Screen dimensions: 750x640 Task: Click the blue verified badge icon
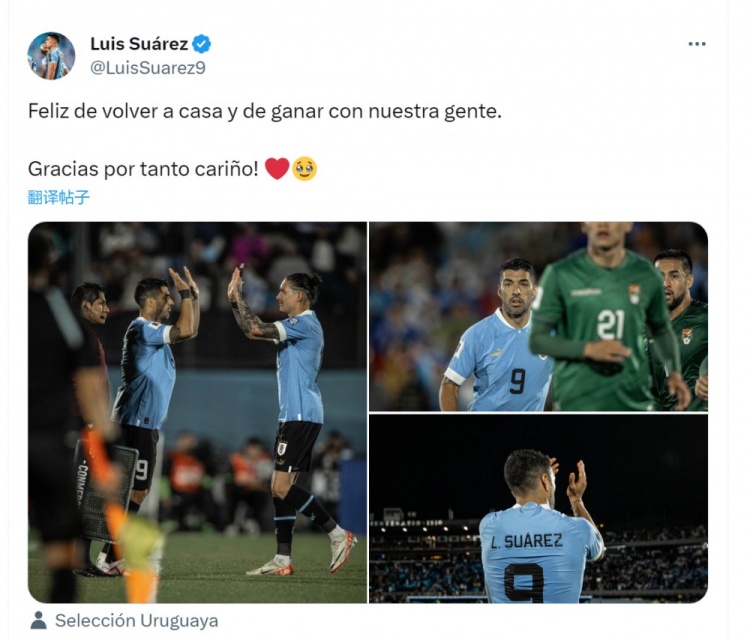[201, 44]
